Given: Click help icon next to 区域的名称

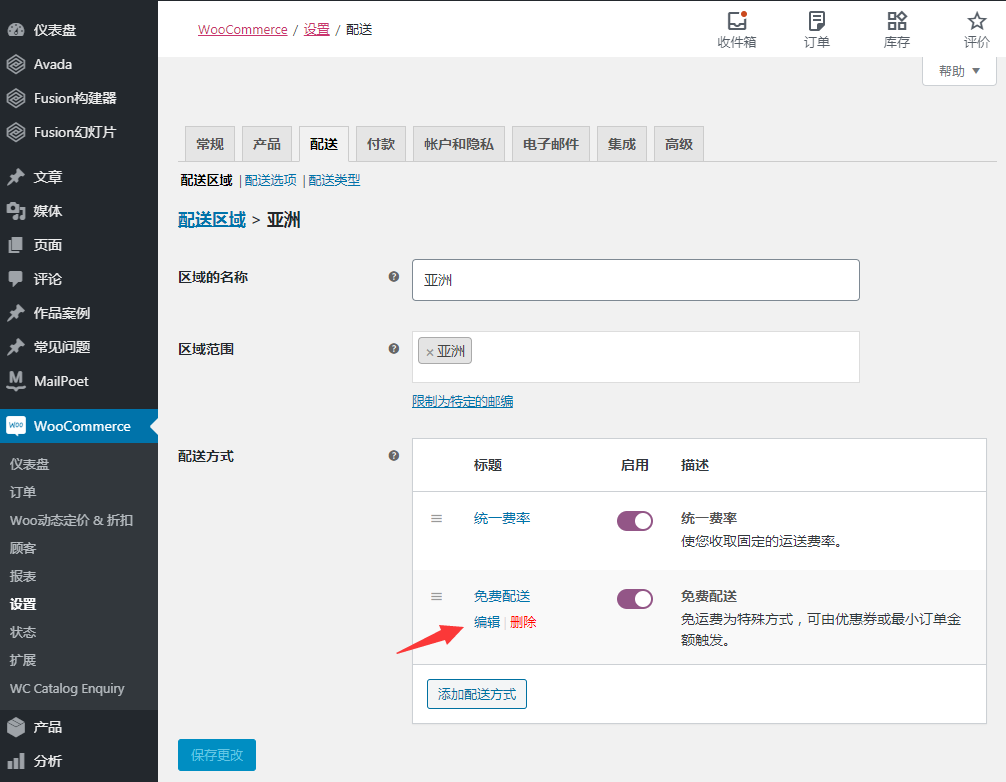Looking at the screenshot, I should (x=394, y=276).
